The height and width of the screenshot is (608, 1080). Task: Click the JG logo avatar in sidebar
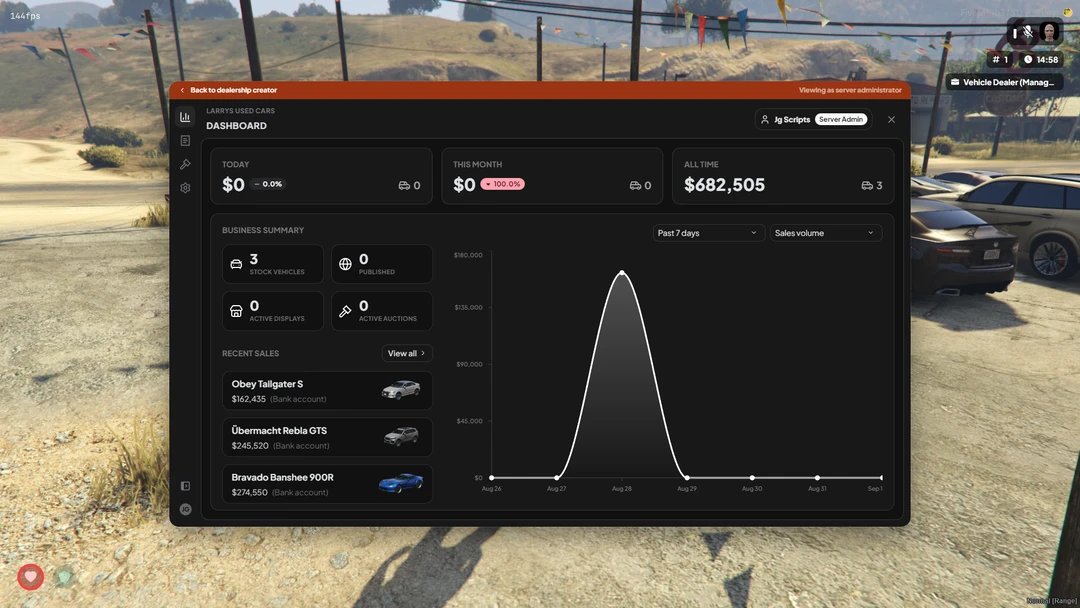tap(185, 510)
